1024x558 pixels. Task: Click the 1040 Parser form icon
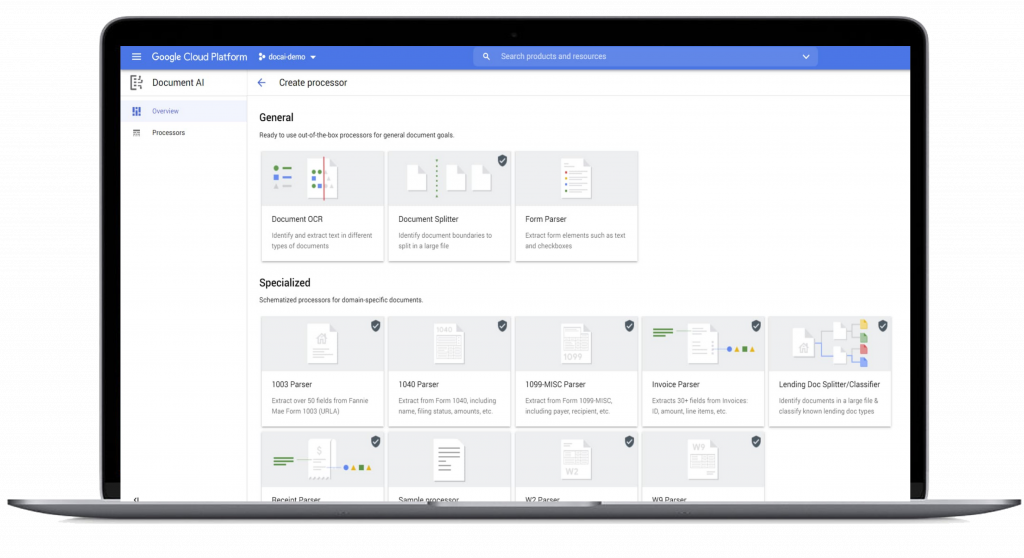tap(449, 344)
